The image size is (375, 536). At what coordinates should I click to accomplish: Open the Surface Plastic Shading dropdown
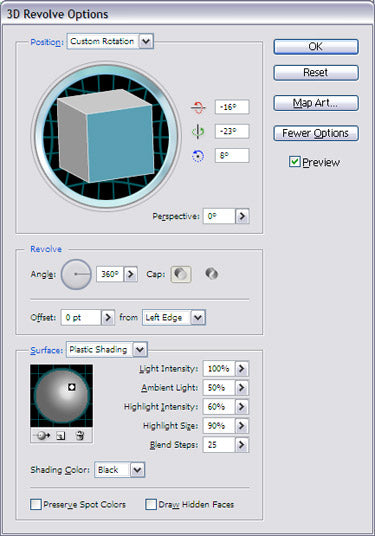140,349
